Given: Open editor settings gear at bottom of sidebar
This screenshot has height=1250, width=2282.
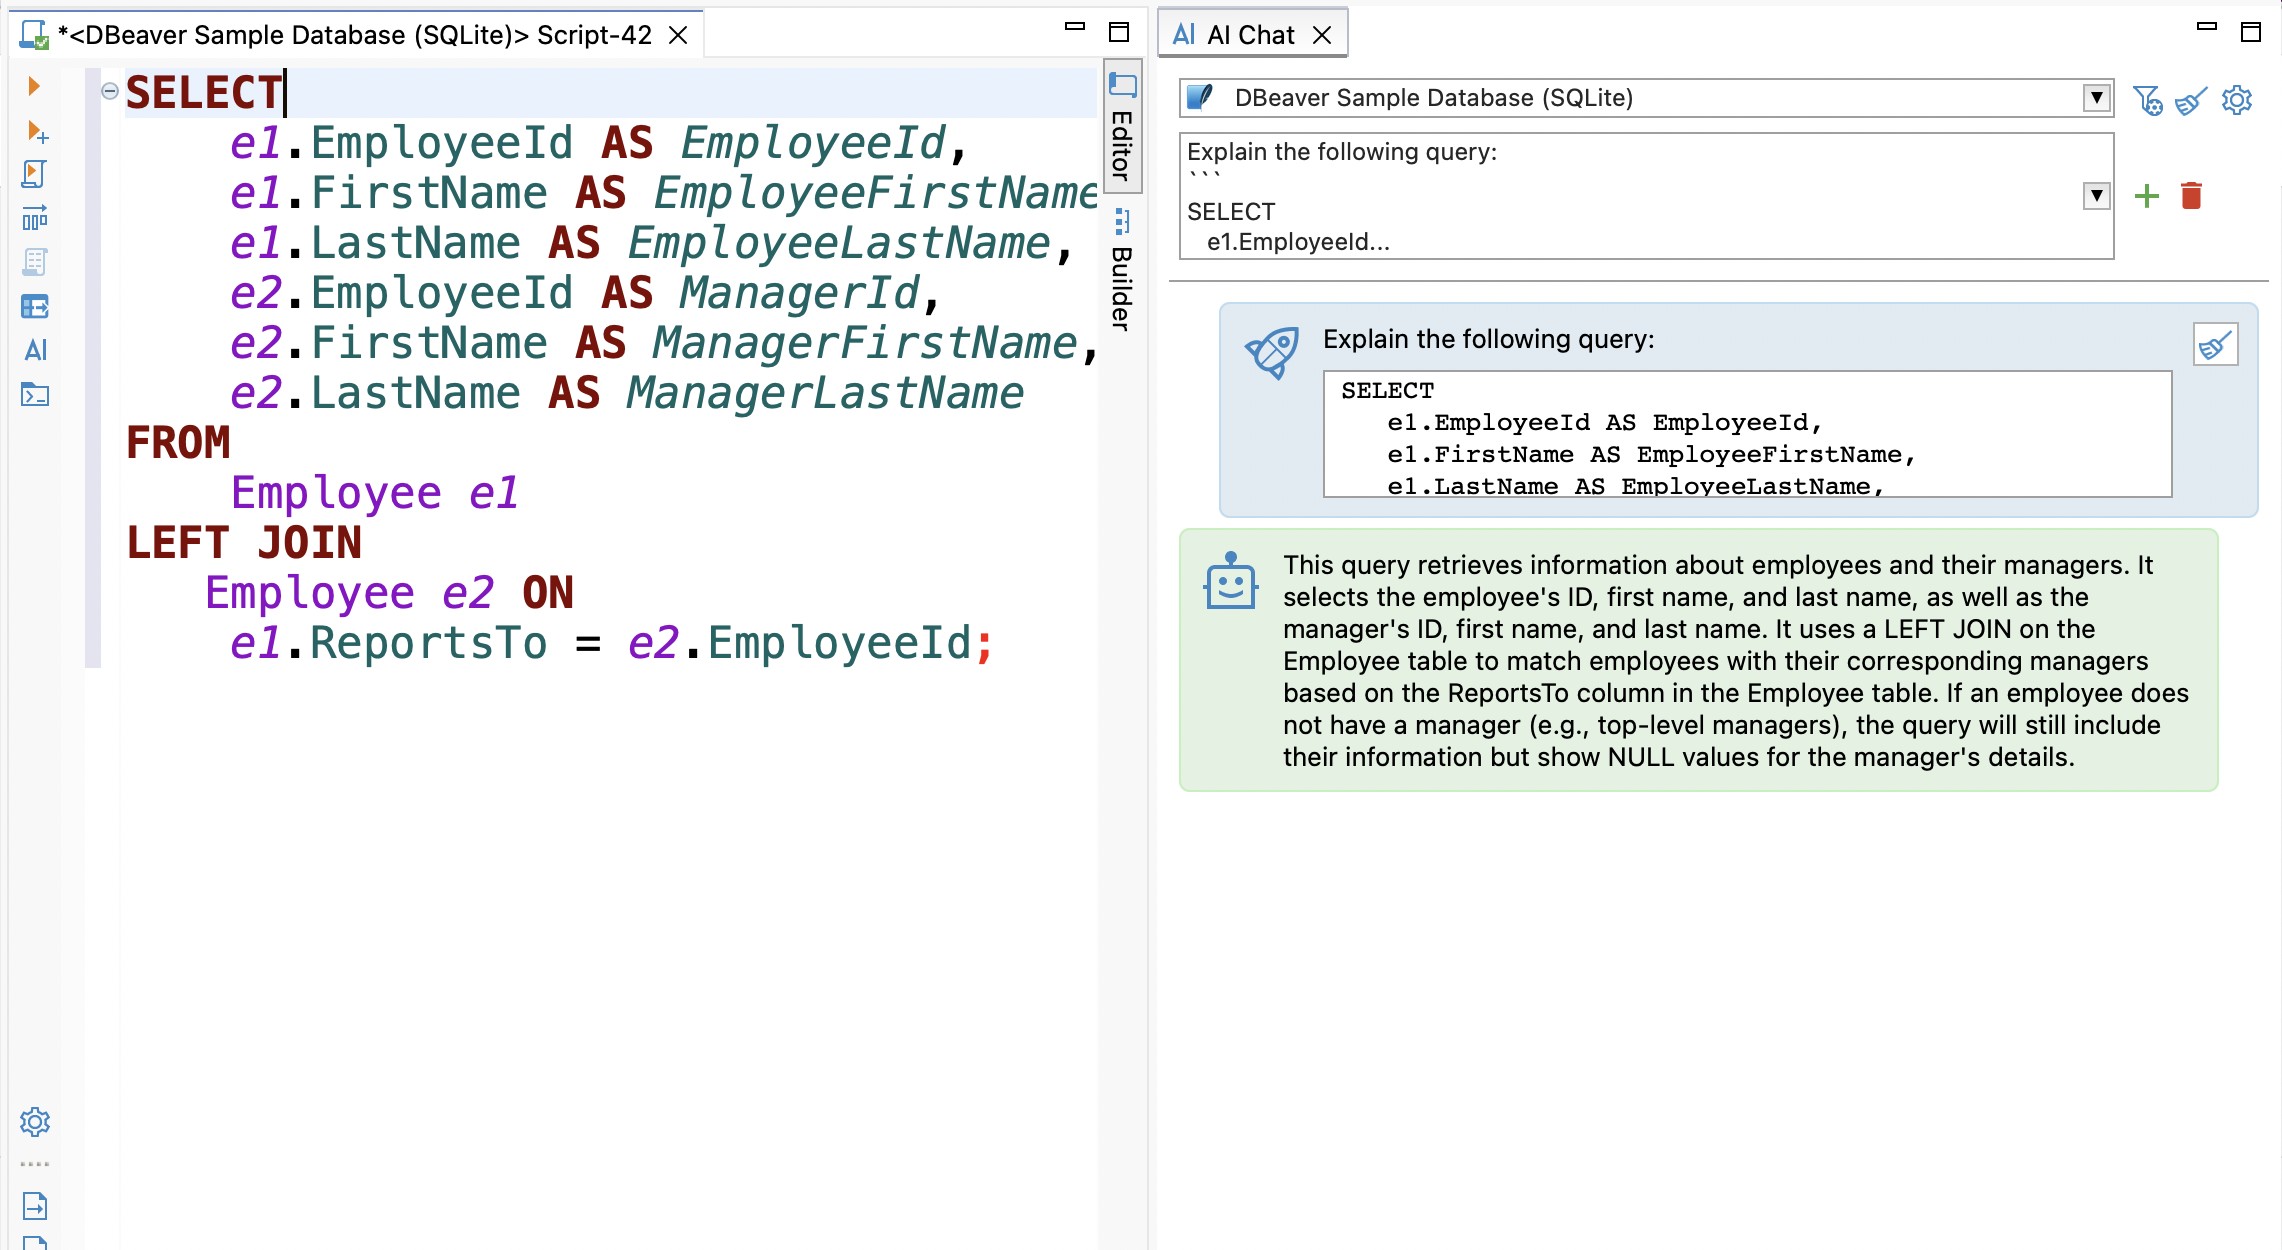Looking at the screenshot, I should [x=35, y=1122].
